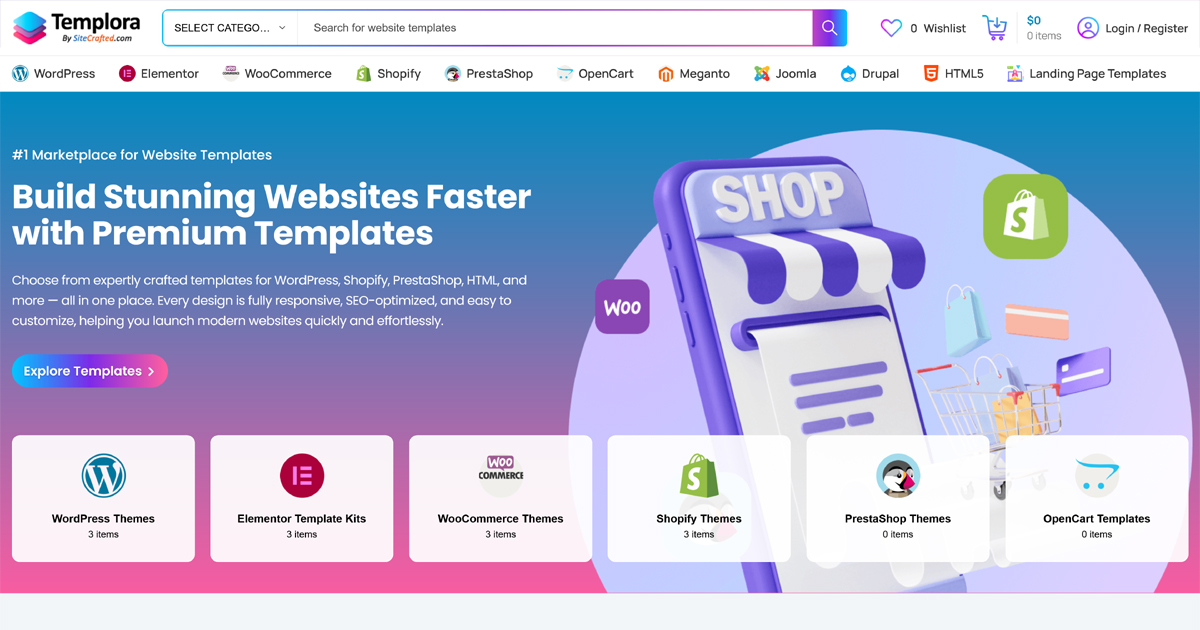Click the Explore Templates button
The image size is (1200, 630).
tap(90, 371)
